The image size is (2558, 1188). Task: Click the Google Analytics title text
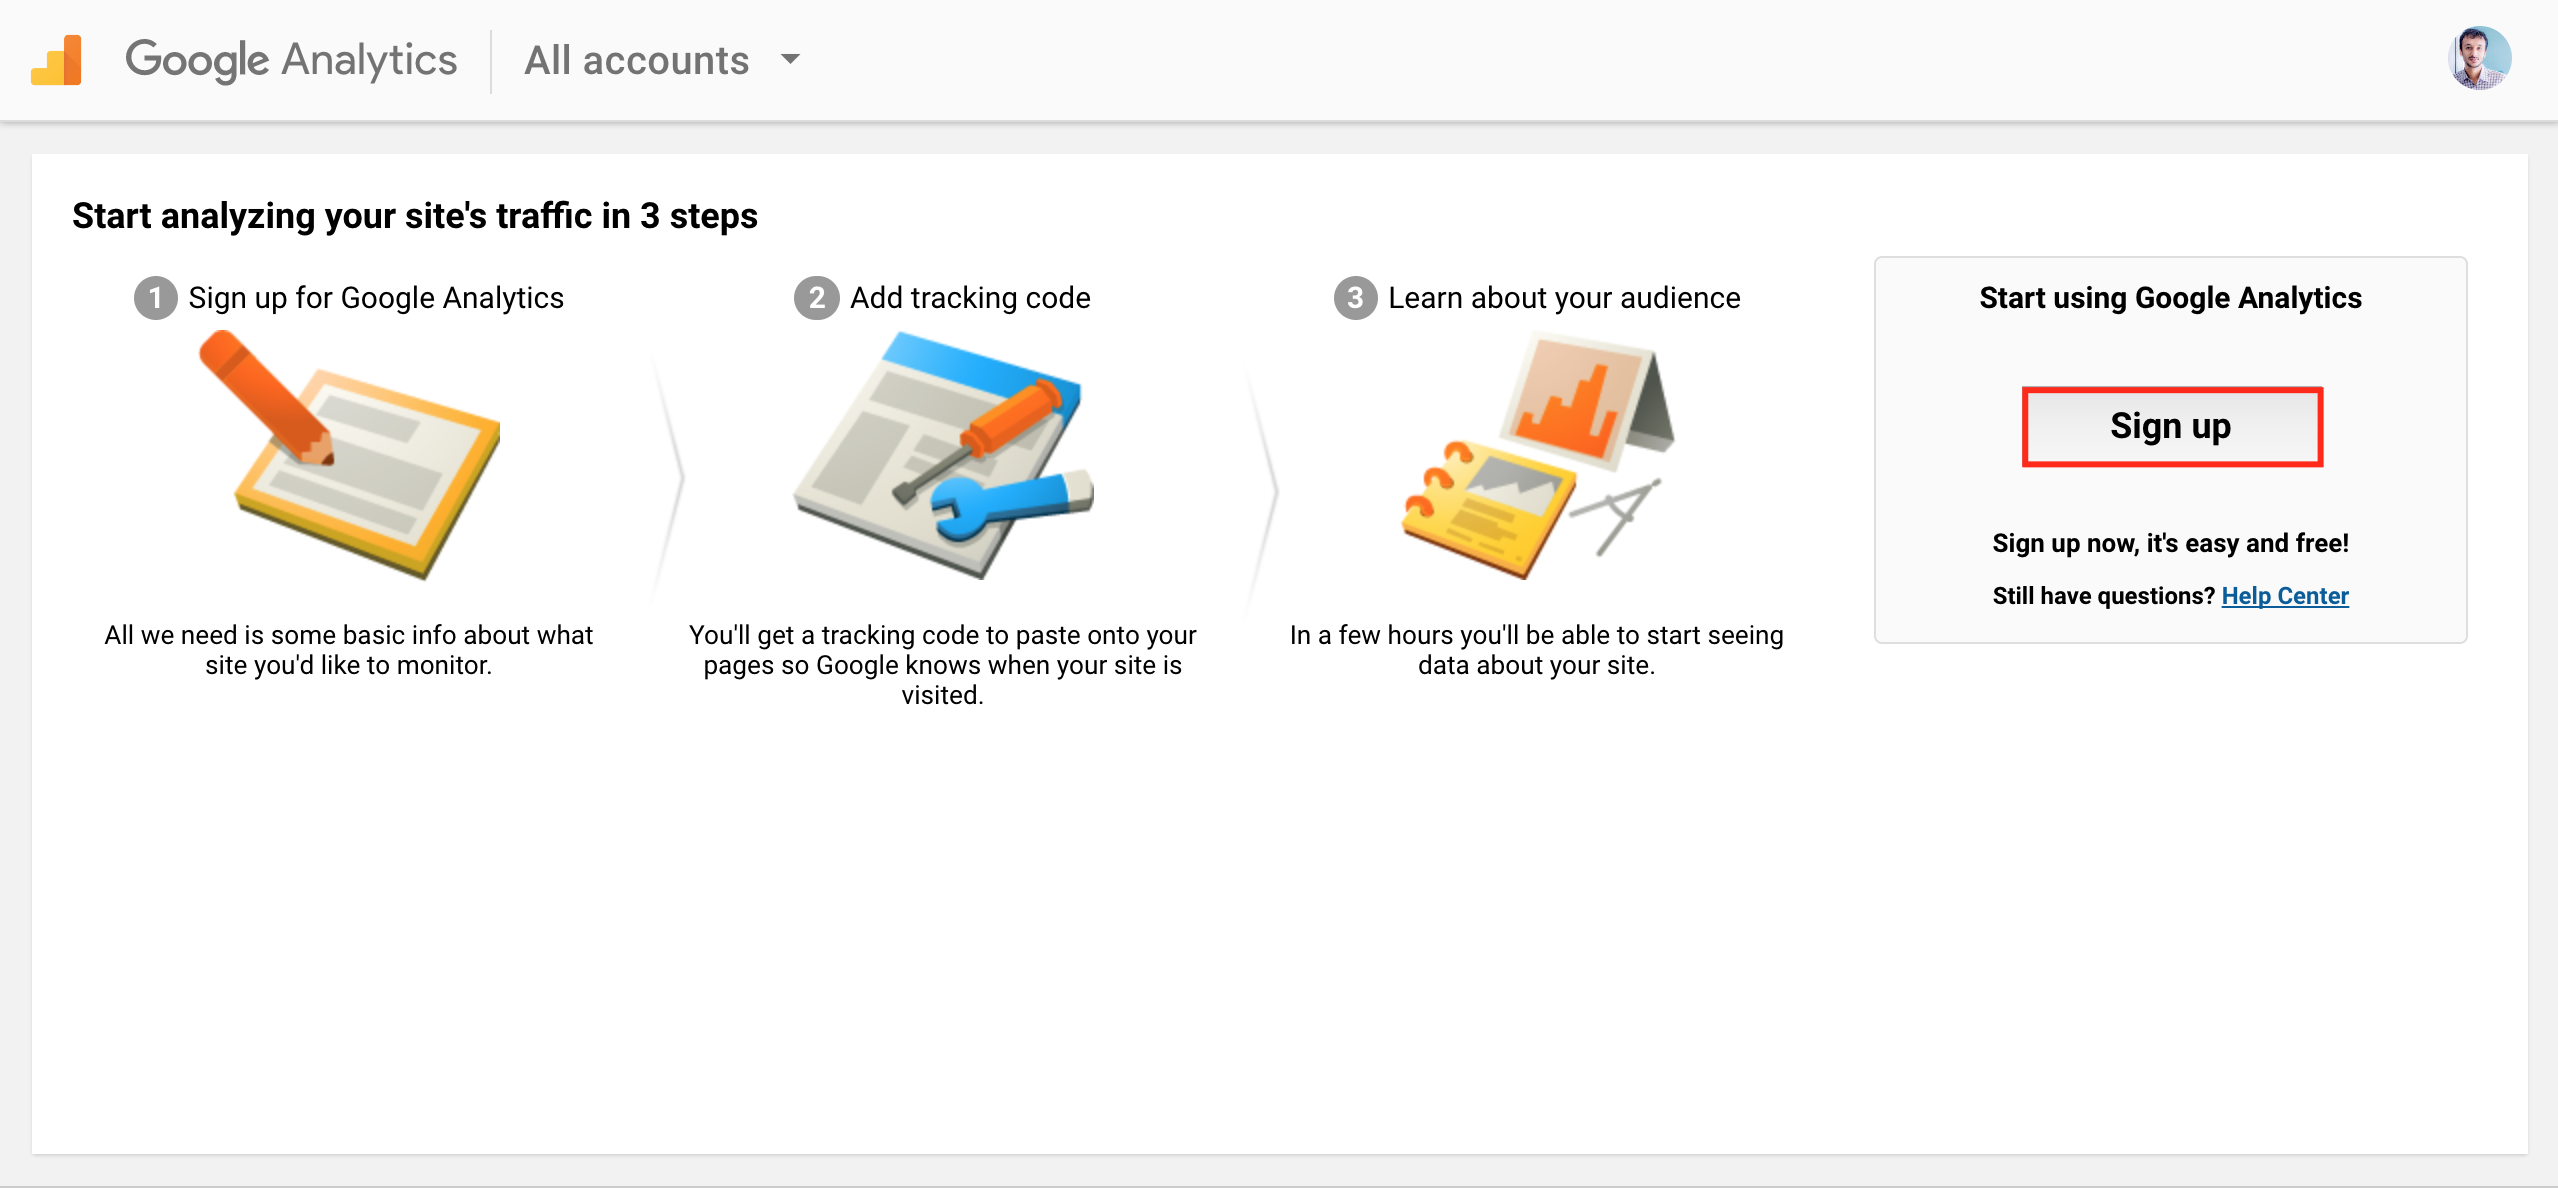point(291,60)
